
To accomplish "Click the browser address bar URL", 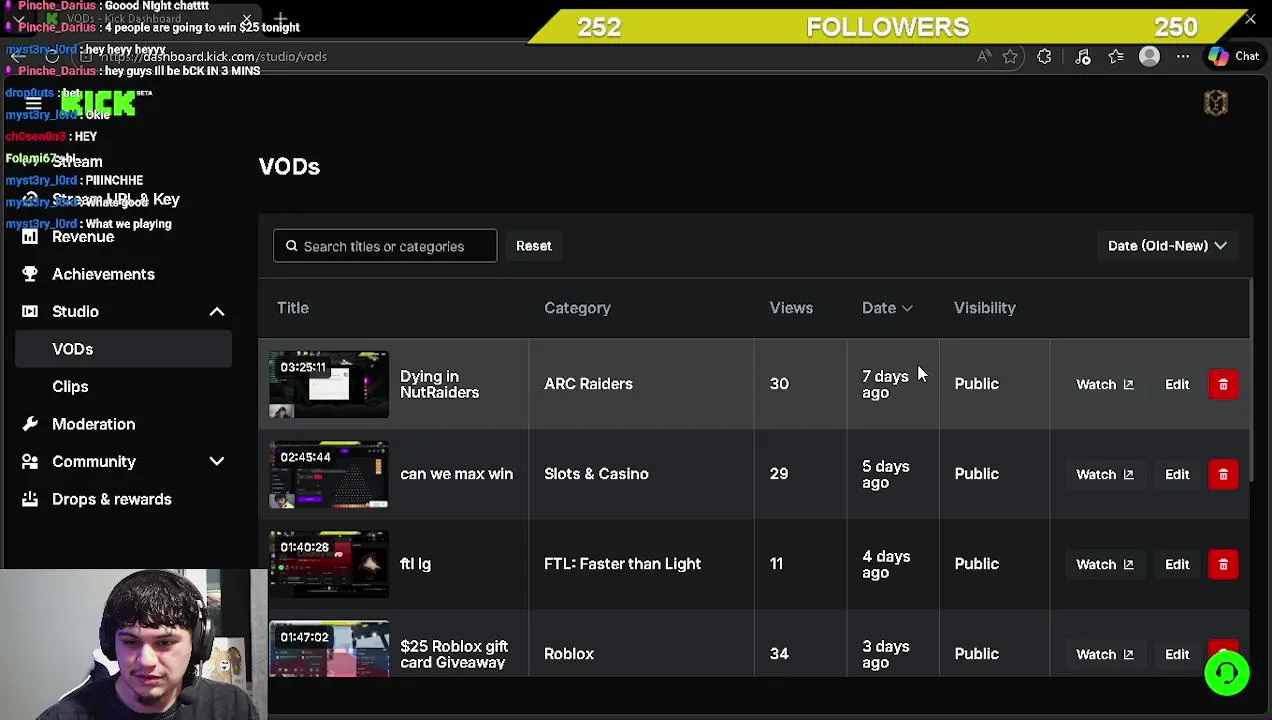I will (213, 57).
